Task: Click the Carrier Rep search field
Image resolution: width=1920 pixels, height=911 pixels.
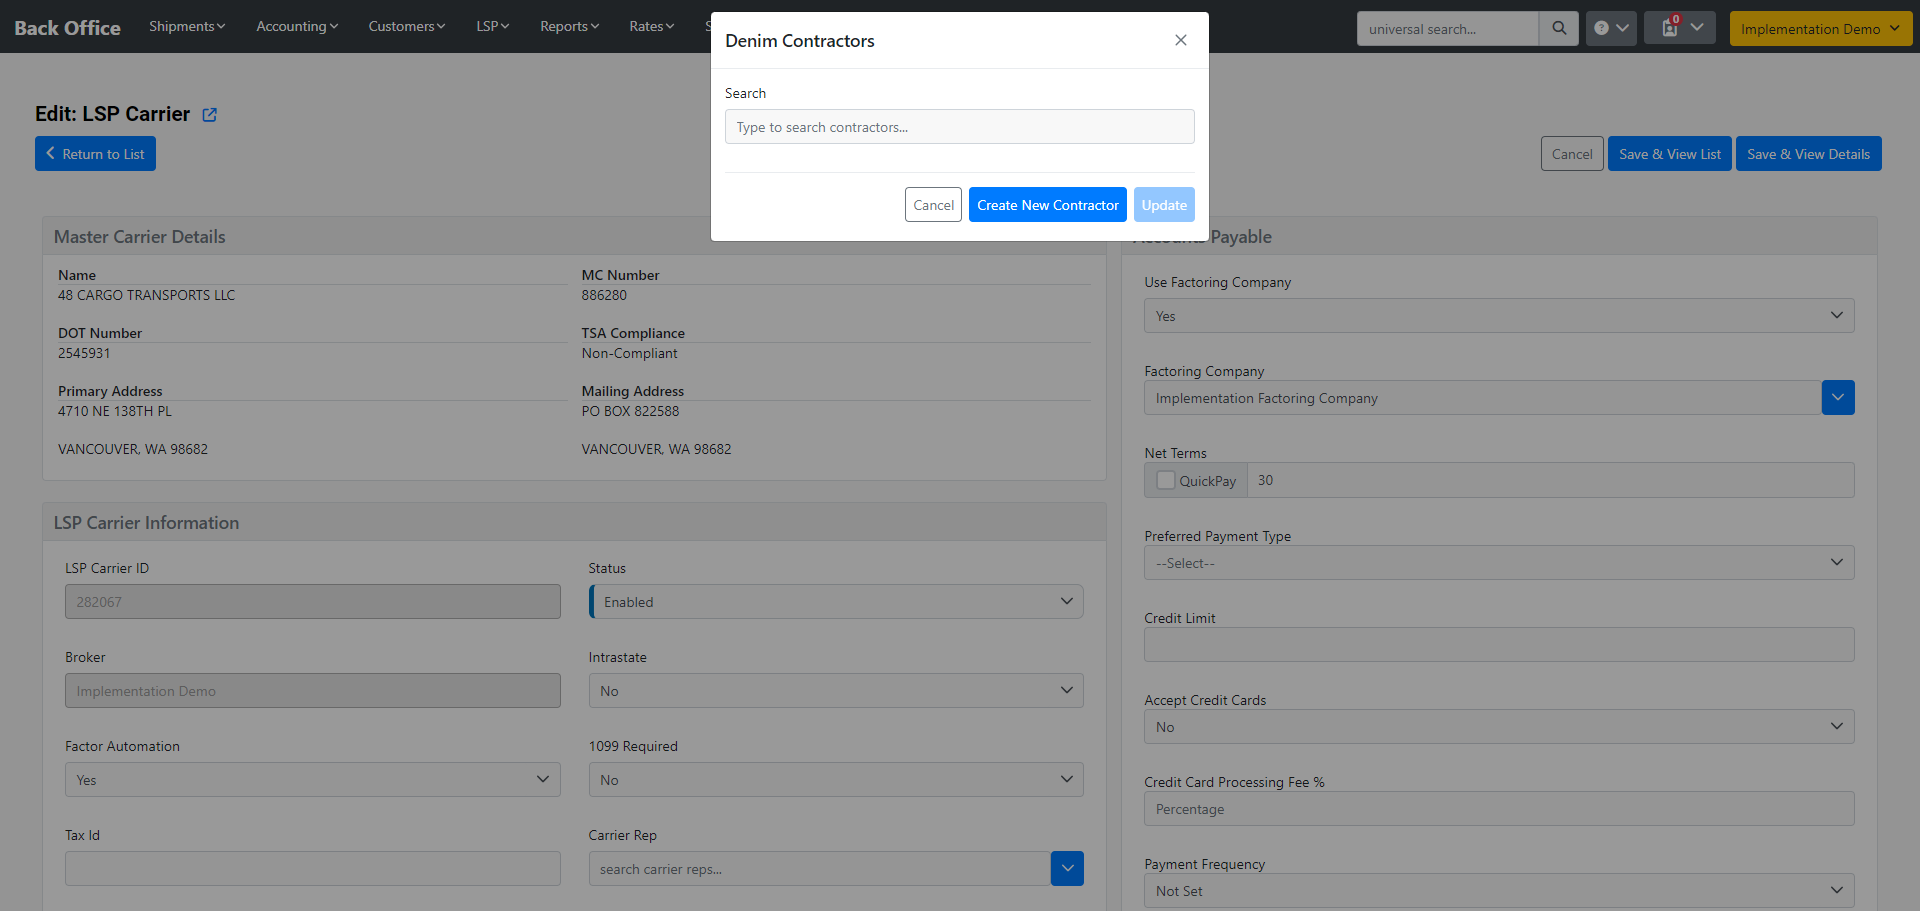Action: coord(820,869)
